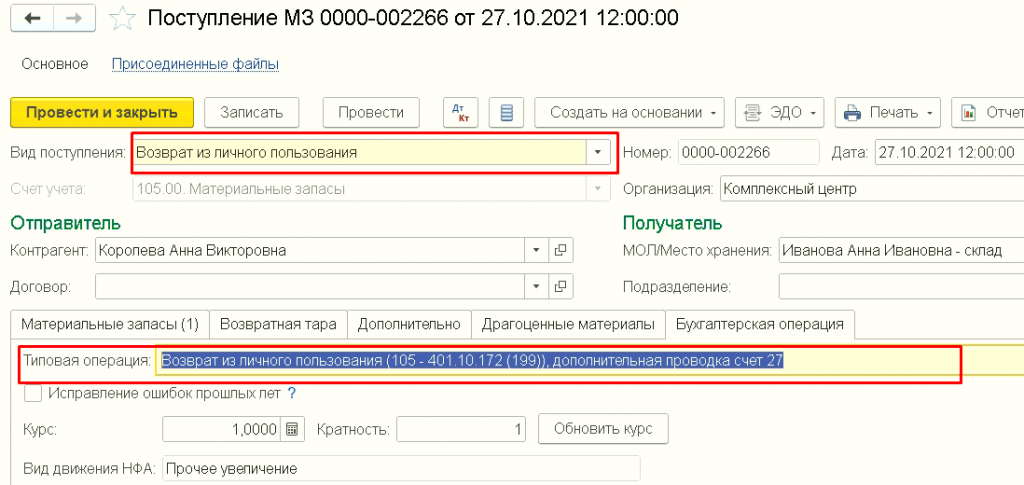This screenshot has height=485, width=1024.
Task: Expand the Вид поступления dropdown
Action: click(598, 153)
